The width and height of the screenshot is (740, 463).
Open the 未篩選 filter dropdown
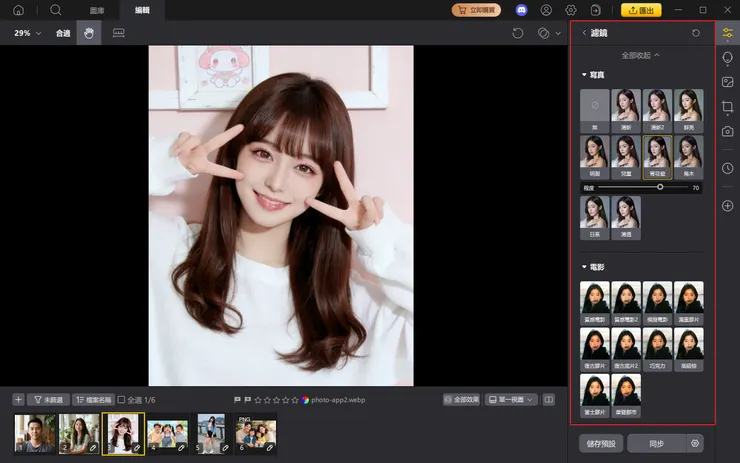tap(48, 400)
